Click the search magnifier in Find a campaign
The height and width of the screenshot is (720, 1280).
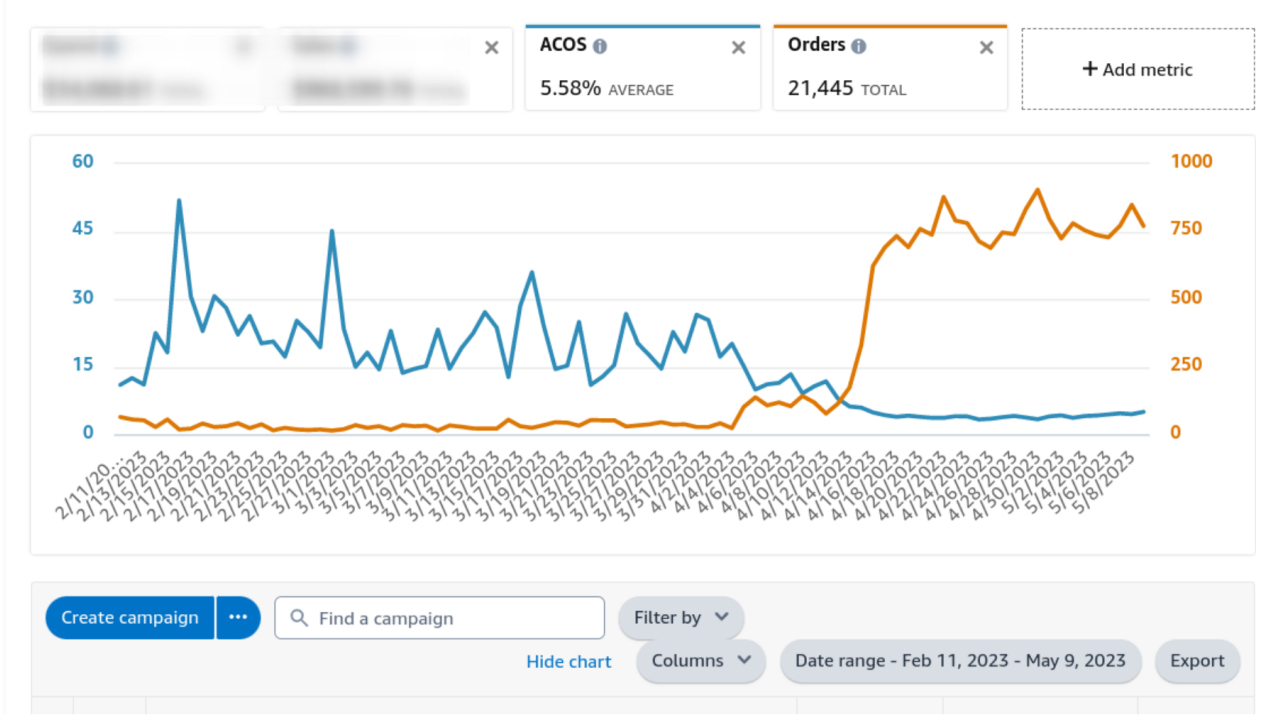click(x=297, y=617)
